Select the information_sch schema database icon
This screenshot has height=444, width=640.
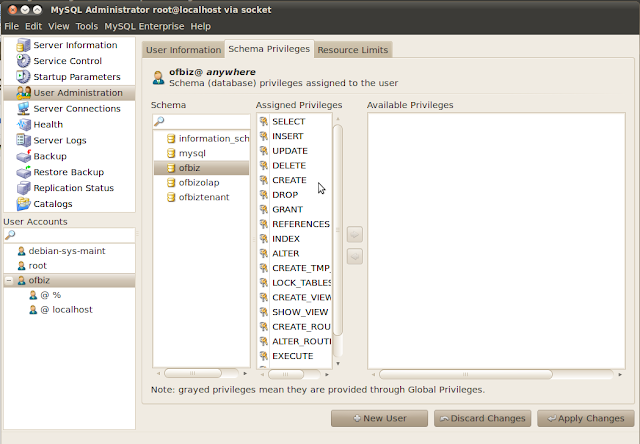pyautogui.click(x=171, y=139)
